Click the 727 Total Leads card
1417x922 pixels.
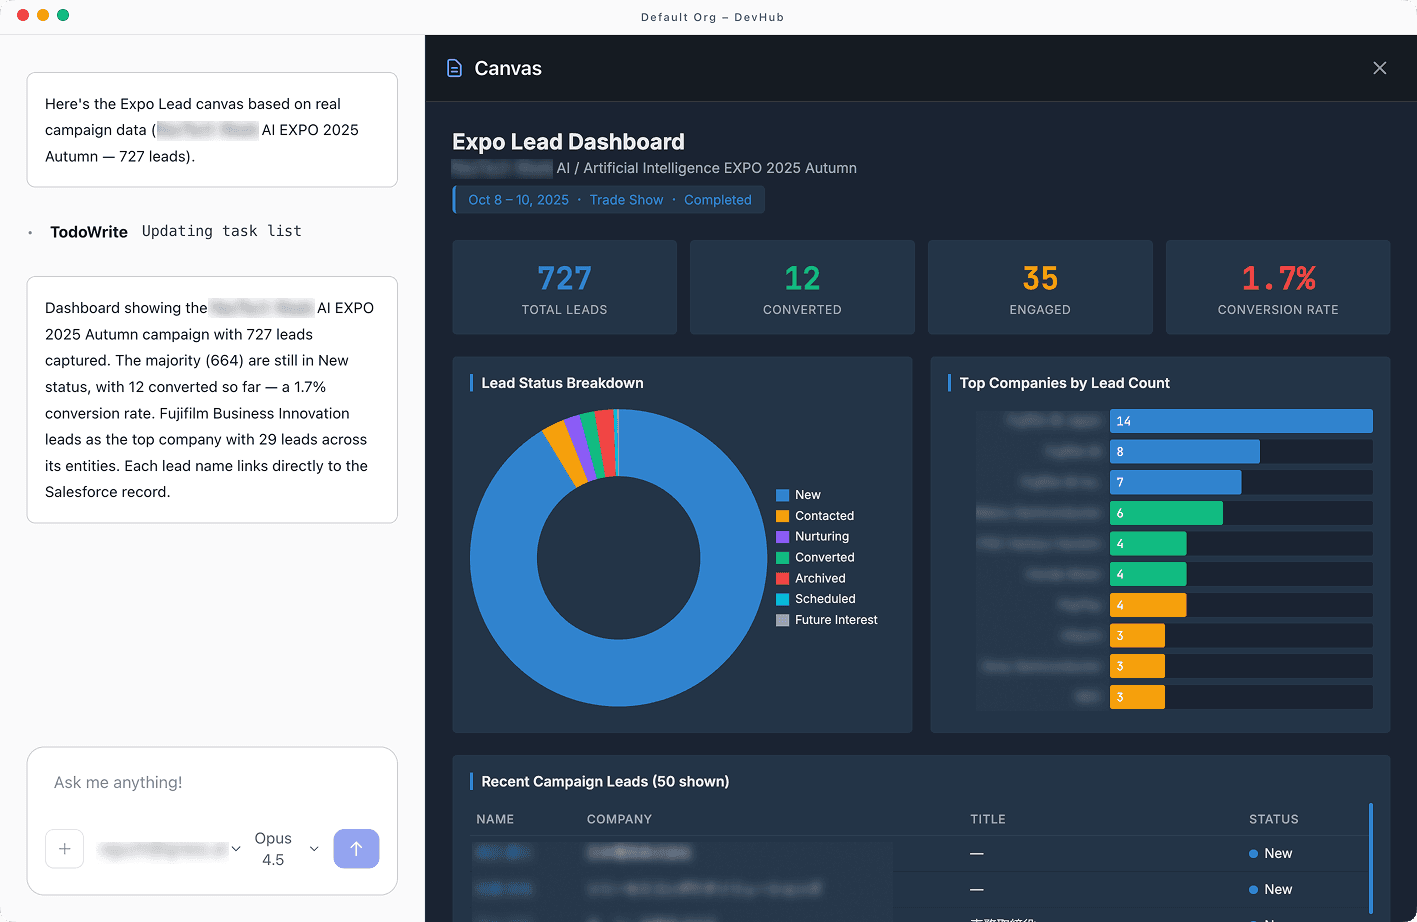click(565, 287)
